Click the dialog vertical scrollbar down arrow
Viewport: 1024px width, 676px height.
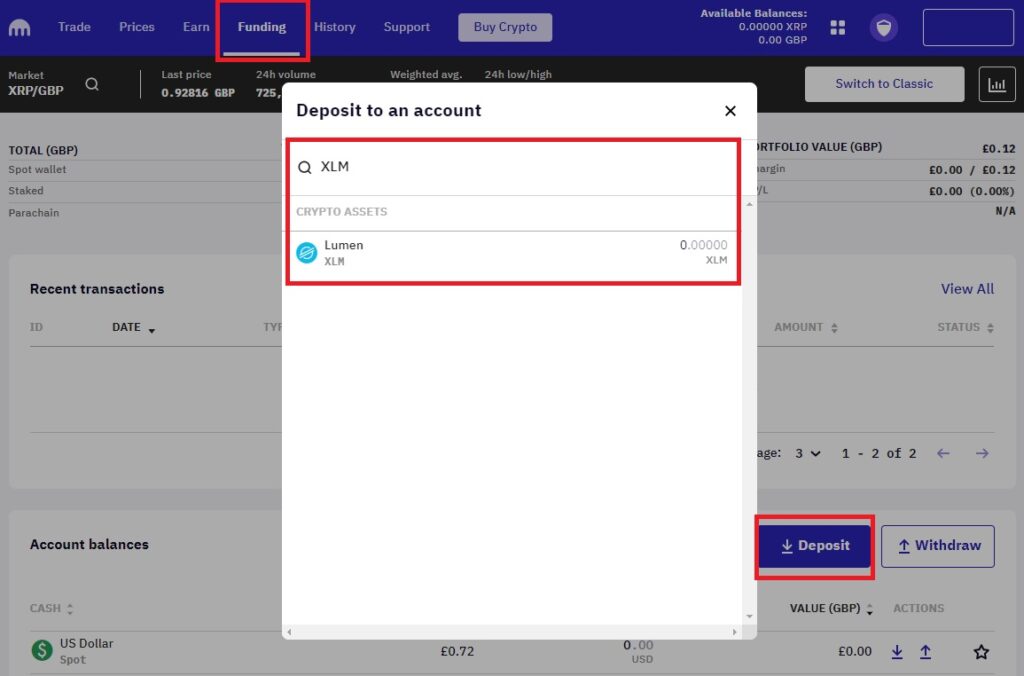coord(749,616)
